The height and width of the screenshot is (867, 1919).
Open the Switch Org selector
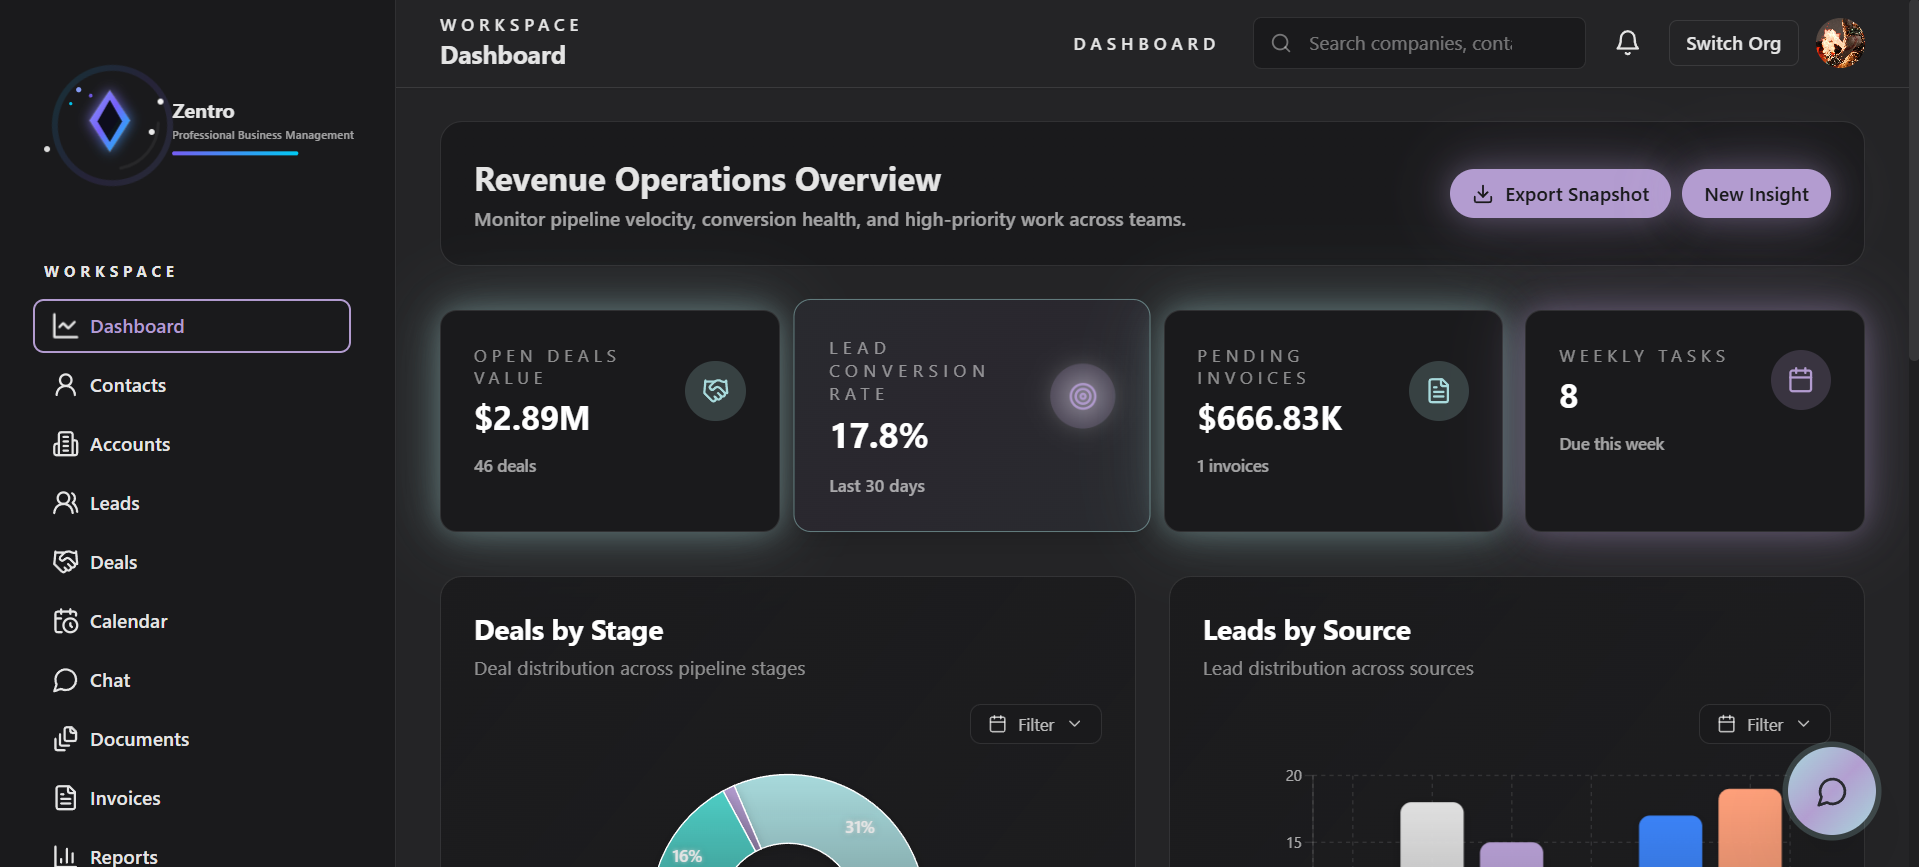pyautogui.click(x=1733, y=43)
